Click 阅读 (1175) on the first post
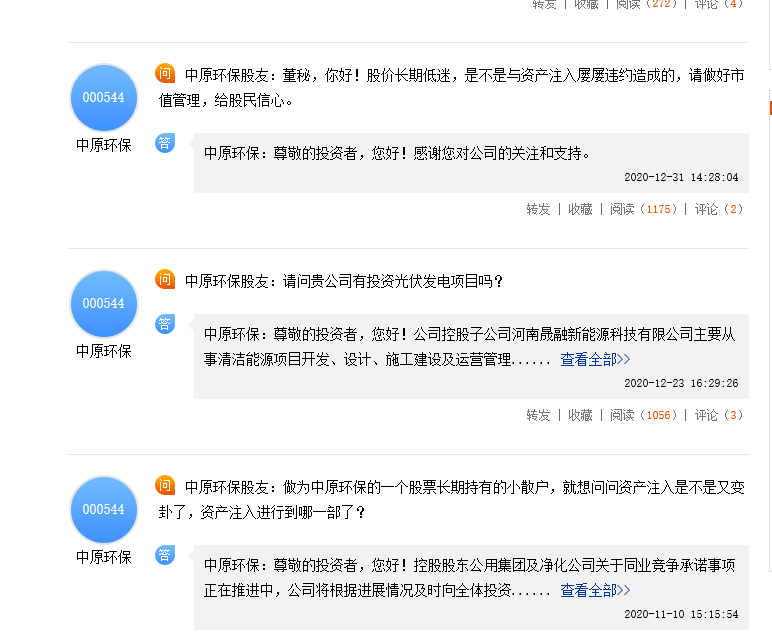 pyautogui.click(x=644, y=209)
